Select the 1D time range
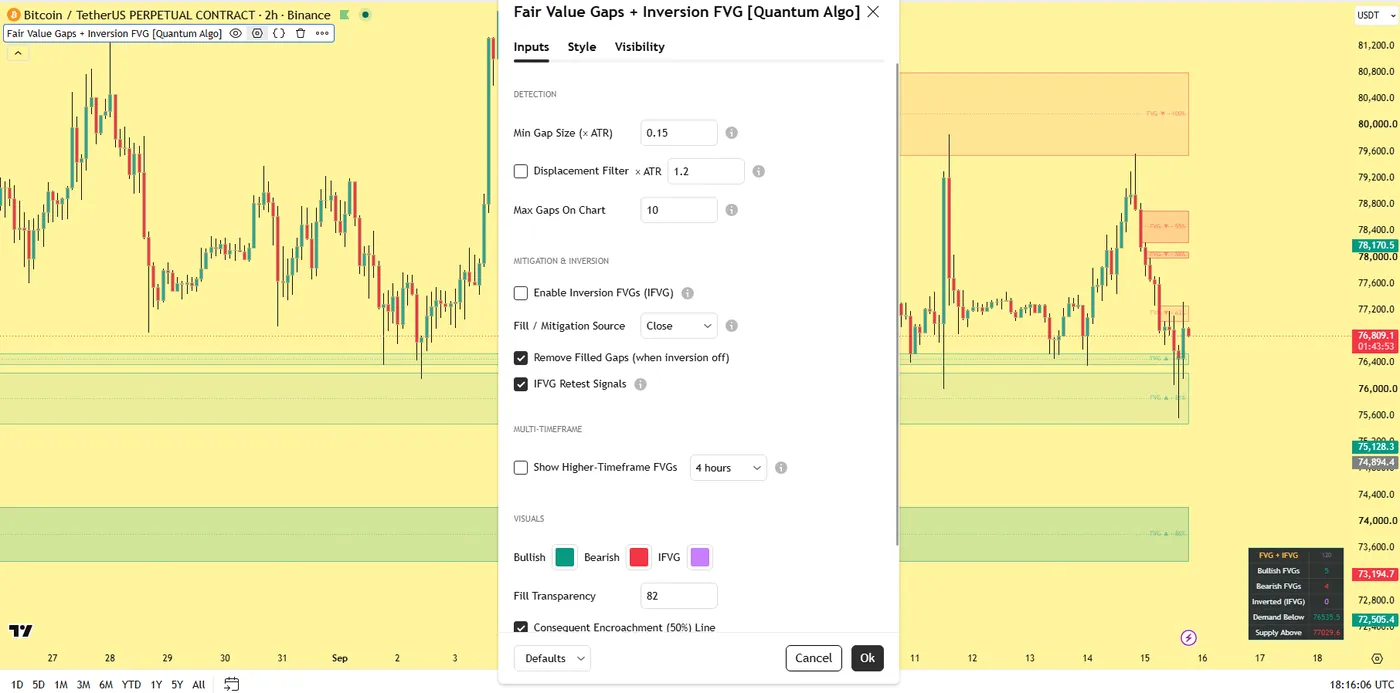This screenshot has height=693, width=1400. pos(17,685)
